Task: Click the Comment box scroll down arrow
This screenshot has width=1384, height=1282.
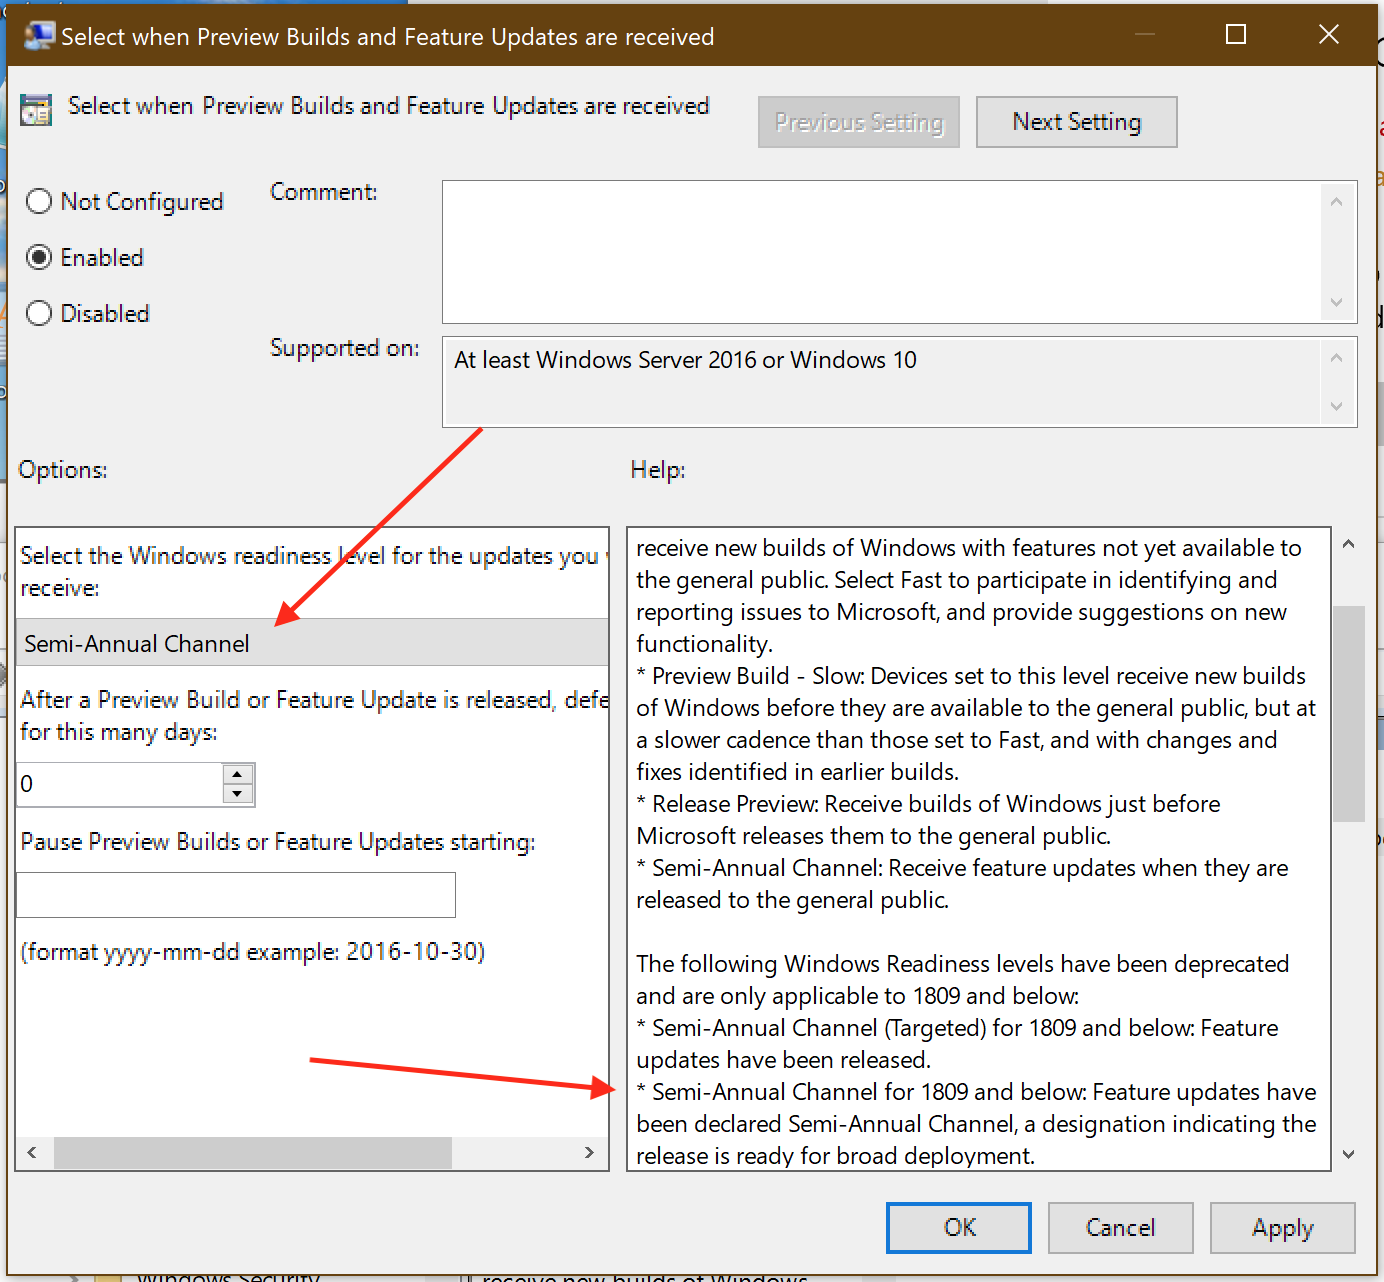Action: pyautogui.click(x=1337, y=302)
